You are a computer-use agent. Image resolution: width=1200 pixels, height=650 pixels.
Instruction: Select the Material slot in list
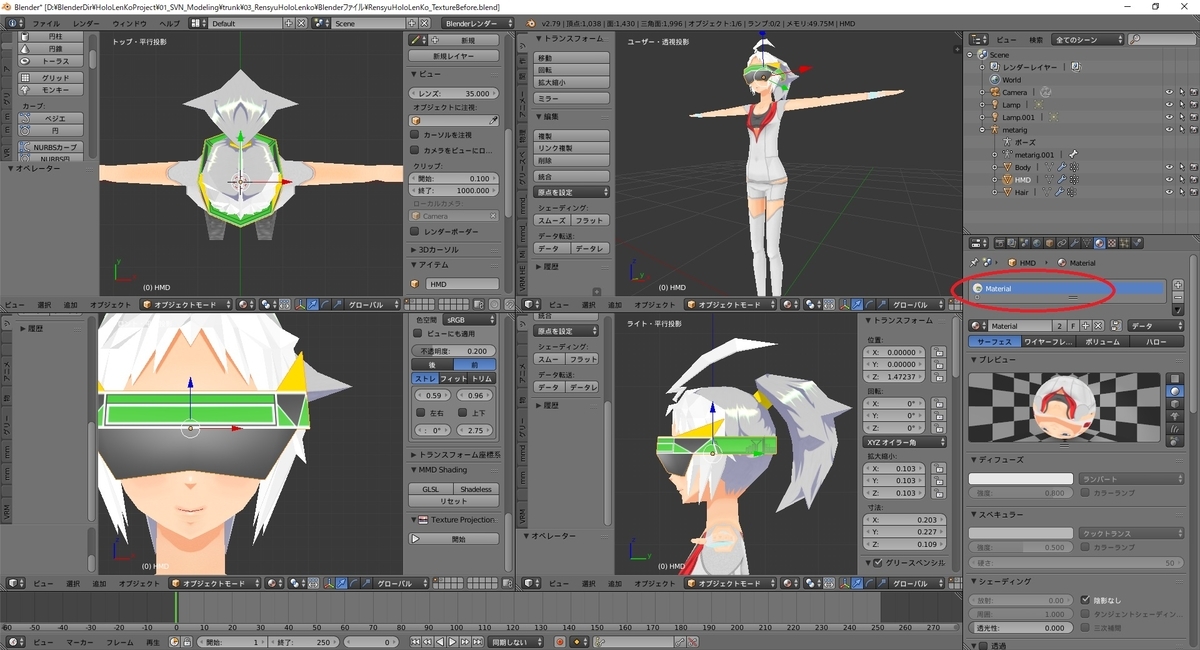pos(1066,289)
